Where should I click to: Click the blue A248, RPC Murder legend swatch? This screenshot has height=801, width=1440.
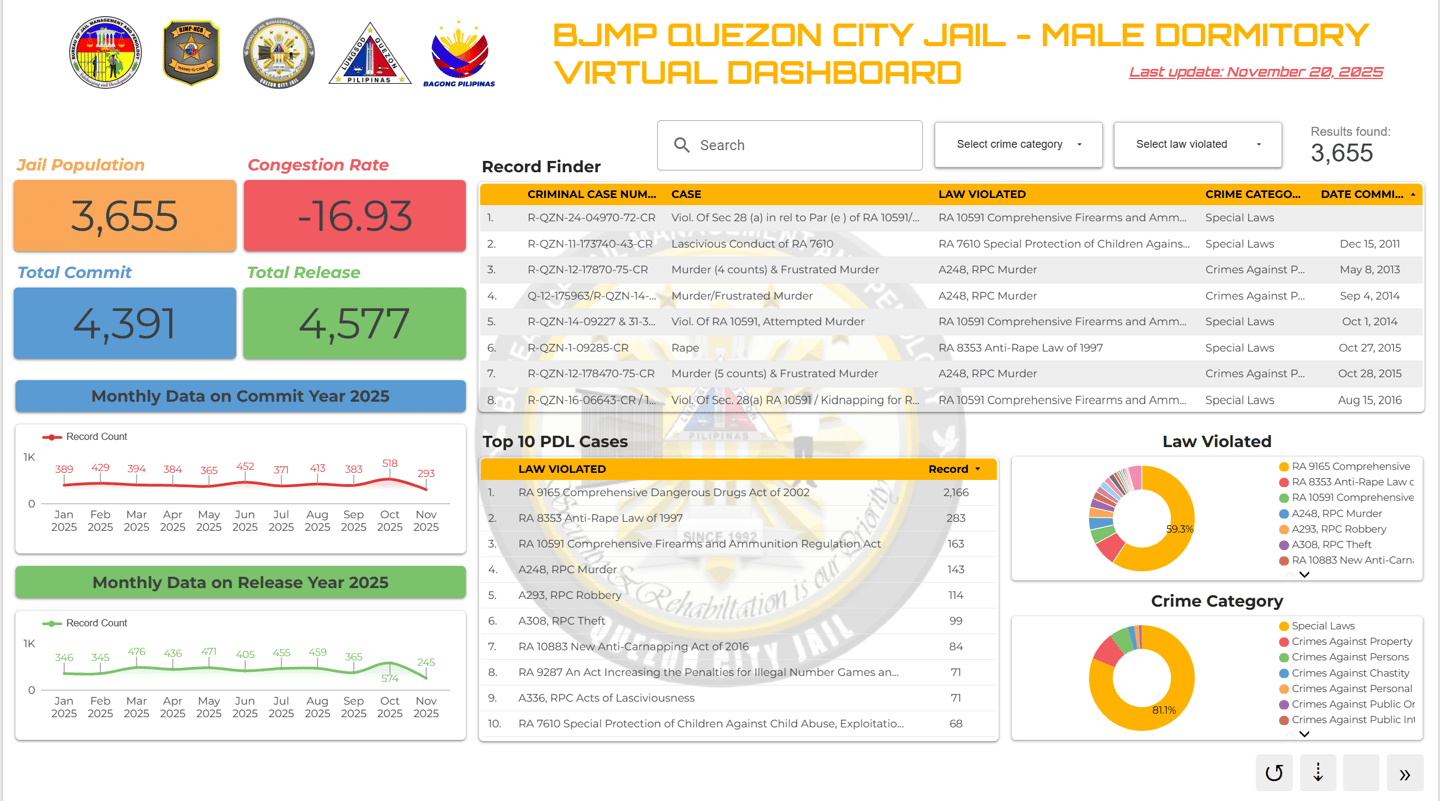tap(1284, 514)
